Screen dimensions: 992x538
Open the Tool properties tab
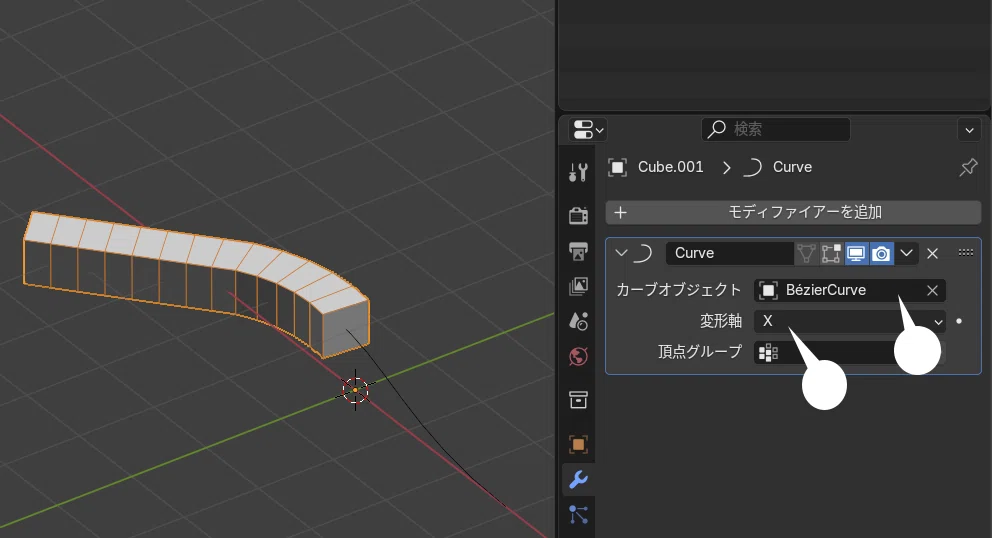coord(578,172)
